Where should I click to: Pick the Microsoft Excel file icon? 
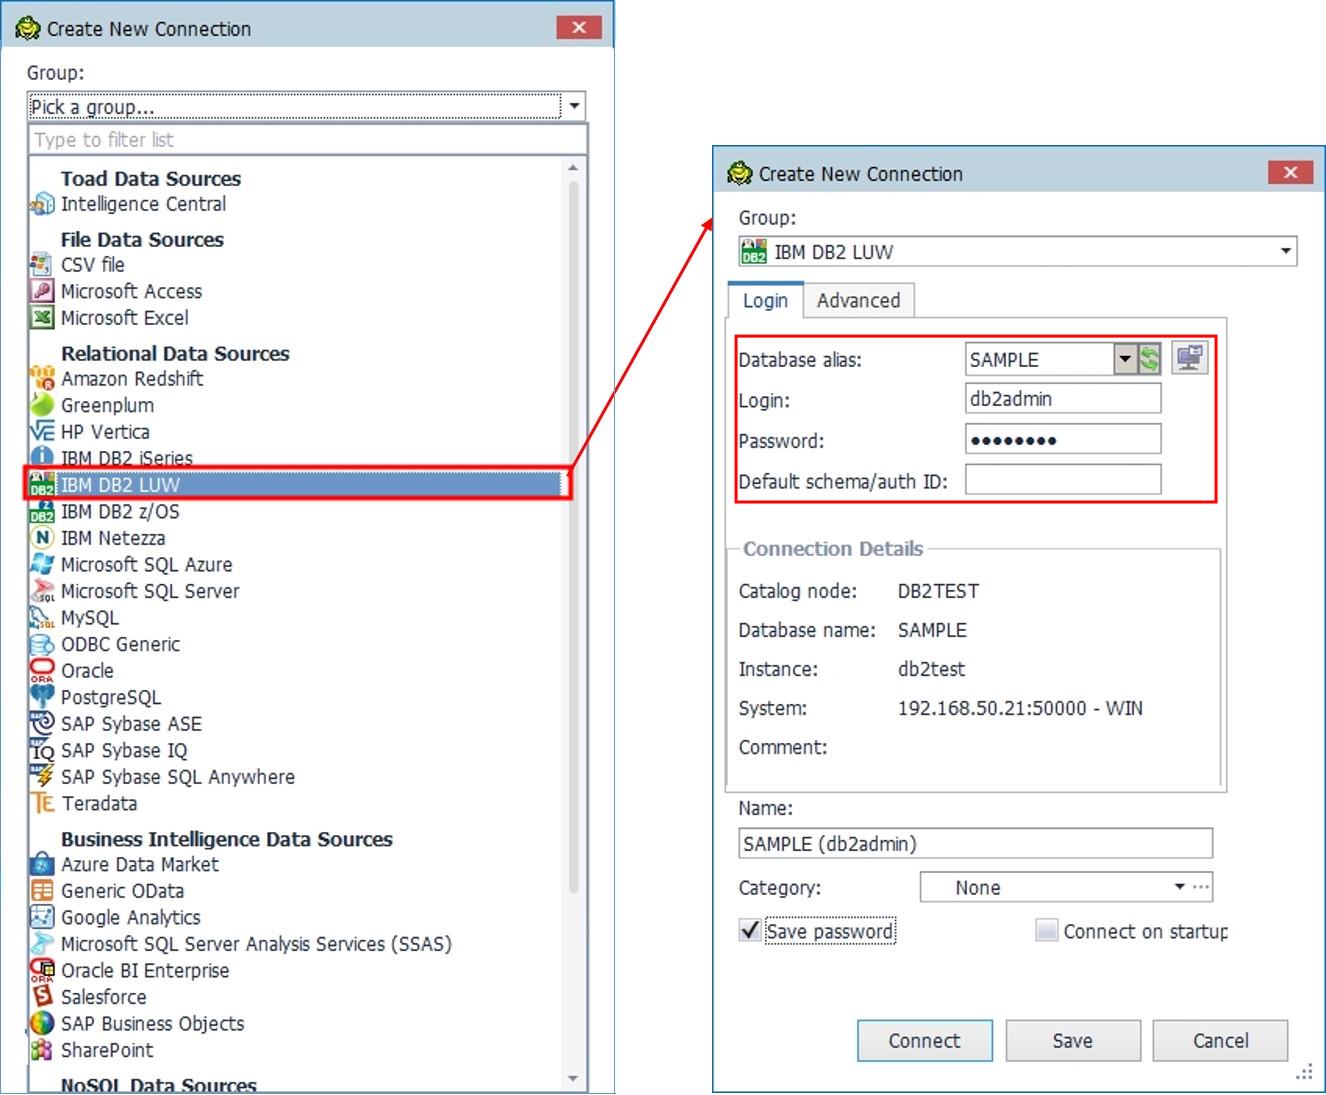[42, 318]
